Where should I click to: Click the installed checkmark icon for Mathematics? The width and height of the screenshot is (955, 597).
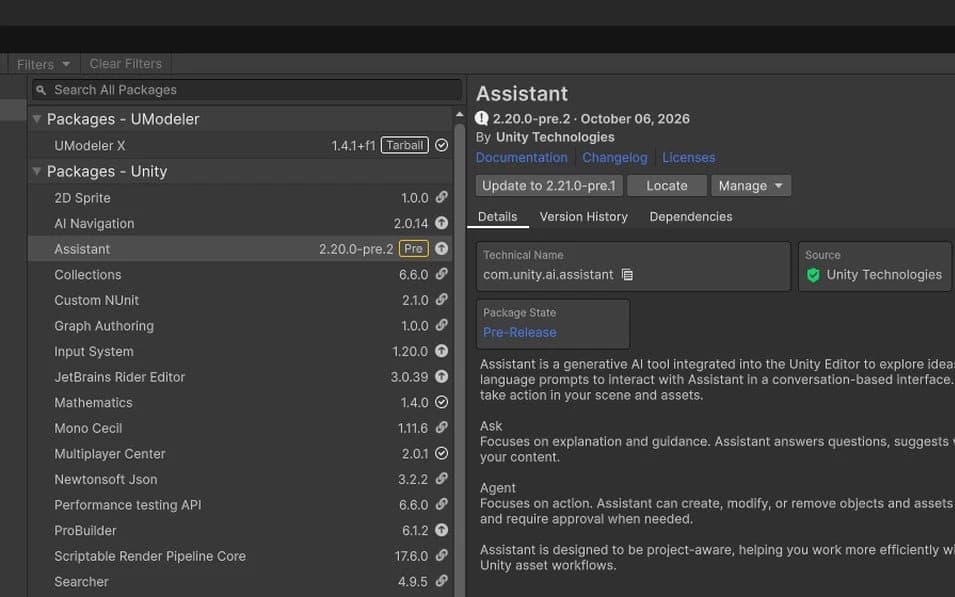pyautogui.click(x=442, y=402)
